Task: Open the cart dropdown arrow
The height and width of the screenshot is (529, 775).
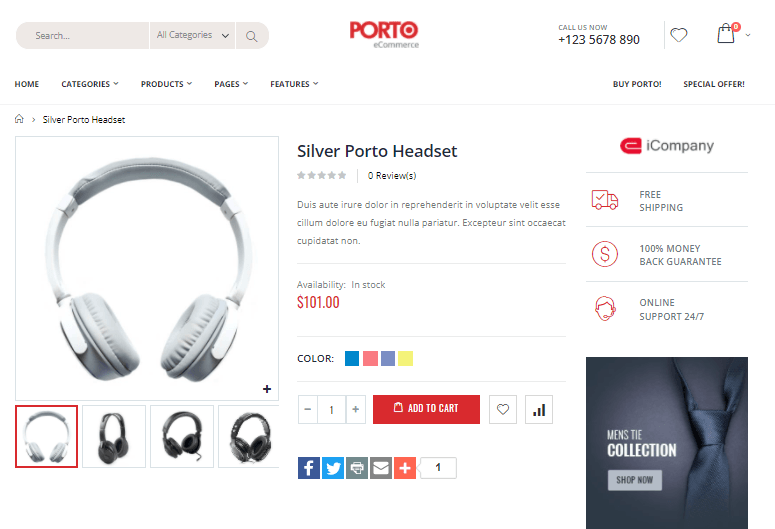Action: [748, 35]
